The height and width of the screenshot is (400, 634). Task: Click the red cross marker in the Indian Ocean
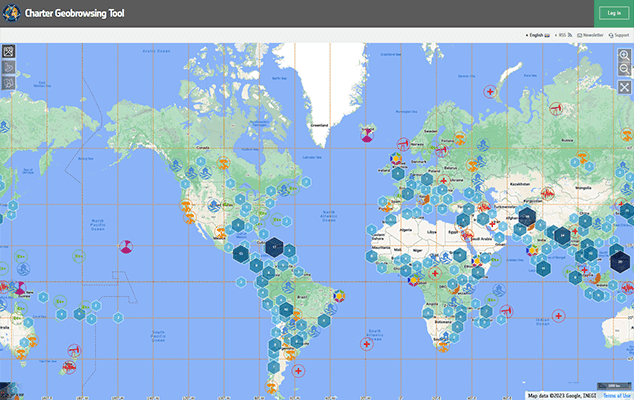558,315
